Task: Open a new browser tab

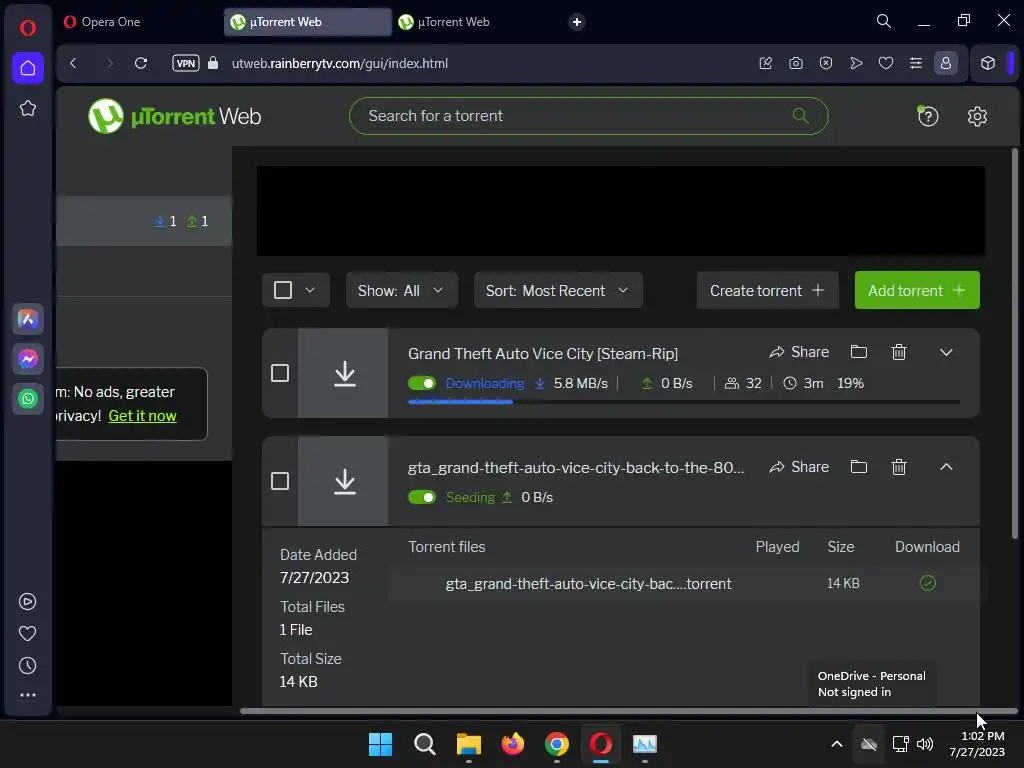Action: click(577, 22)
